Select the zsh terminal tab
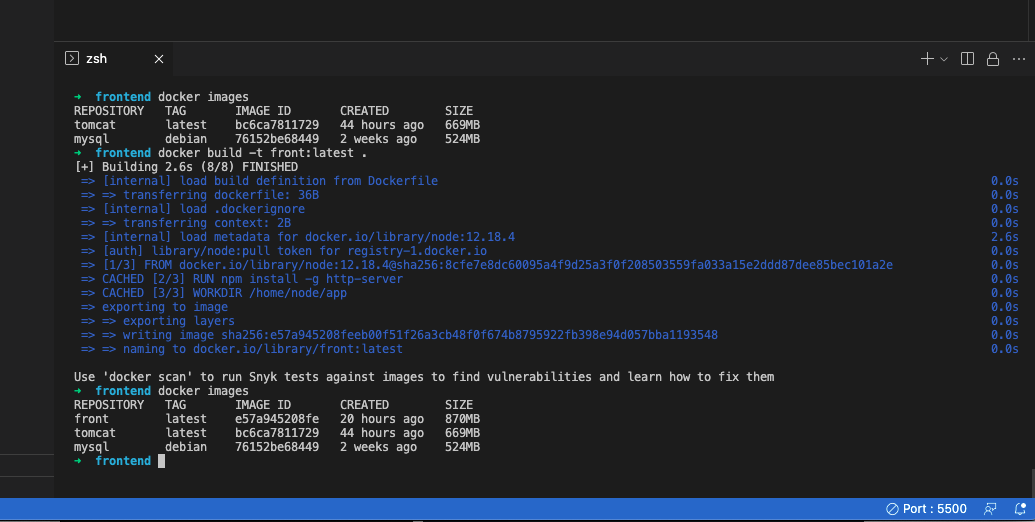 [x=114, y=59]
